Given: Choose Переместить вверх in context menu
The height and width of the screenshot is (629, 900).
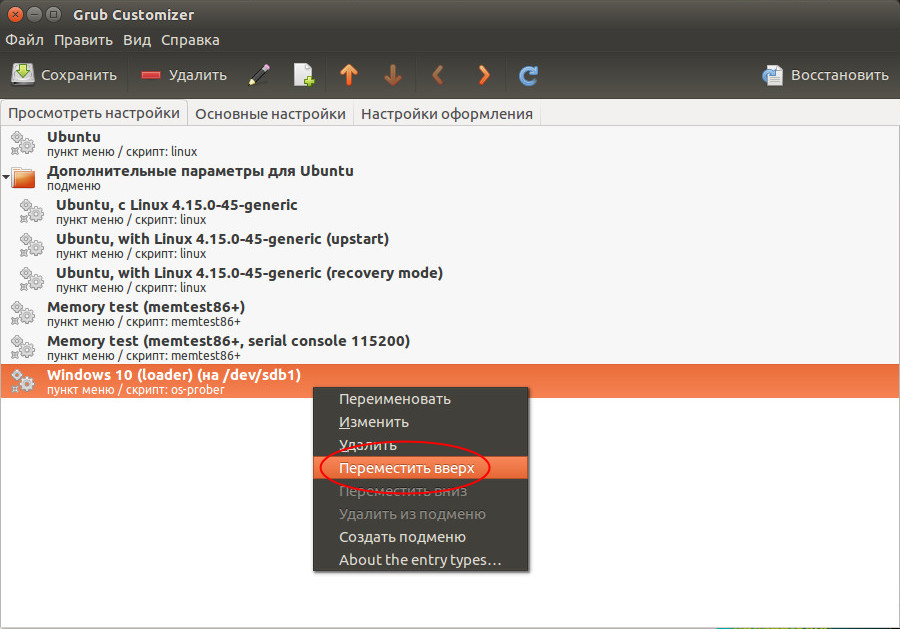Looking at the screenshot, I should tap(420, 468).
